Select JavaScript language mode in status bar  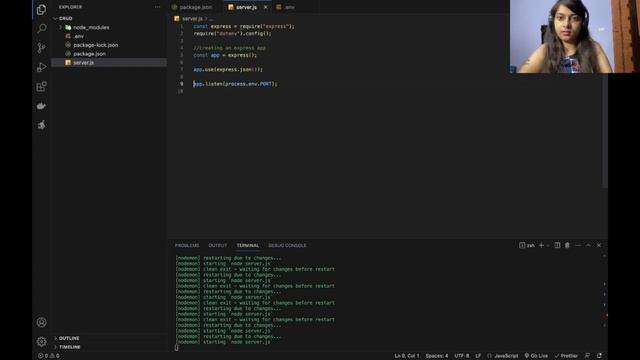pos(503,356)
